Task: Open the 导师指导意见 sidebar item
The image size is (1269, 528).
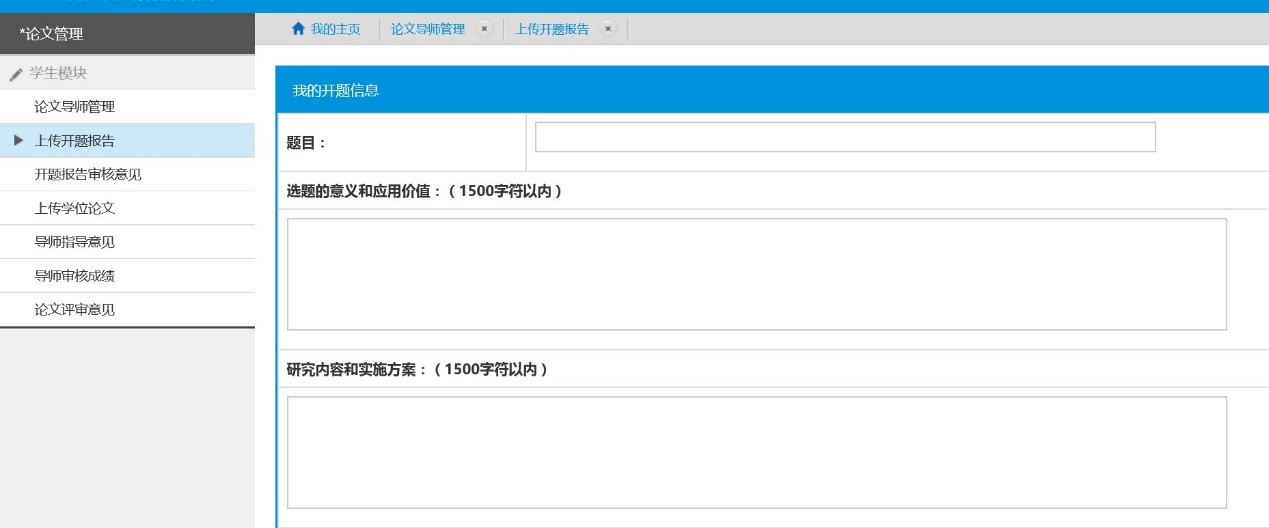Action: 75,242
